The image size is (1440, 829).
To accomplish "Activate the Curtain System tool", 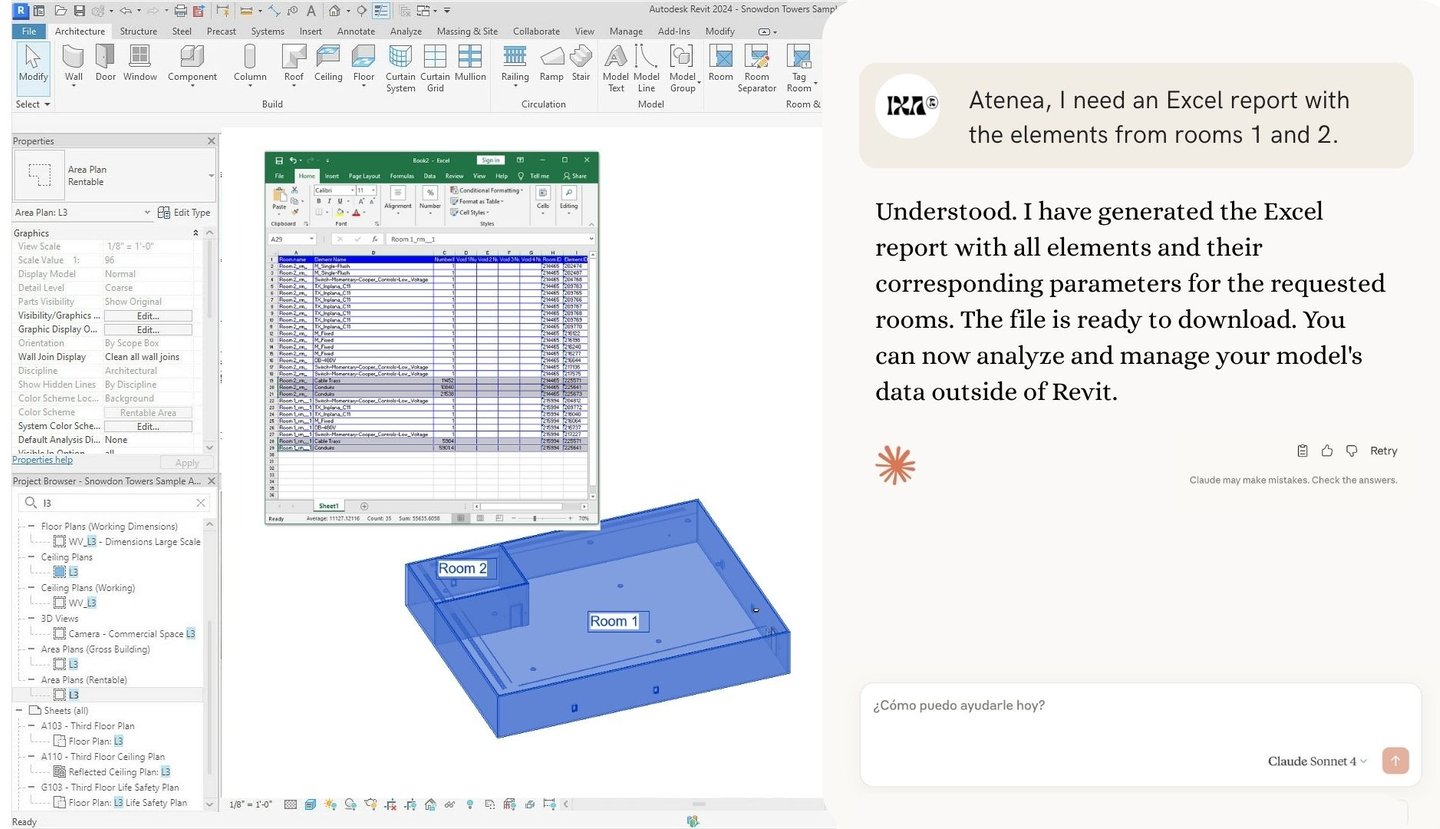I will pyautogui.click(x=400, y=69).
